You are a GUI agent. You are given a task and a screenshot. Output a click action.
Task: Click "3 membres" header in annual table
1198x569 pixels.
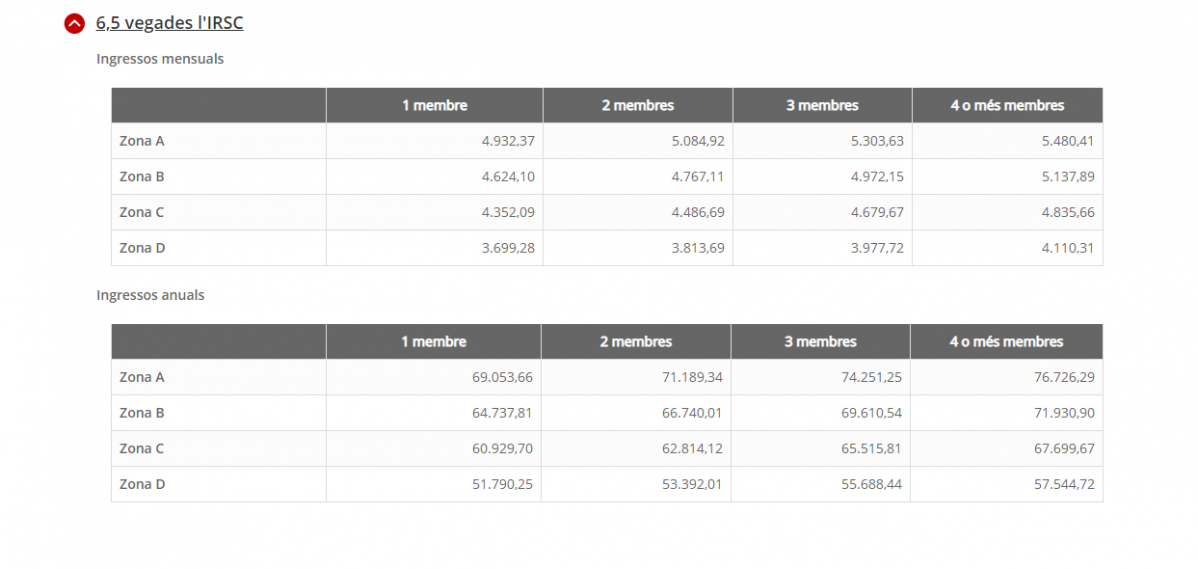(x=820, y=342)
